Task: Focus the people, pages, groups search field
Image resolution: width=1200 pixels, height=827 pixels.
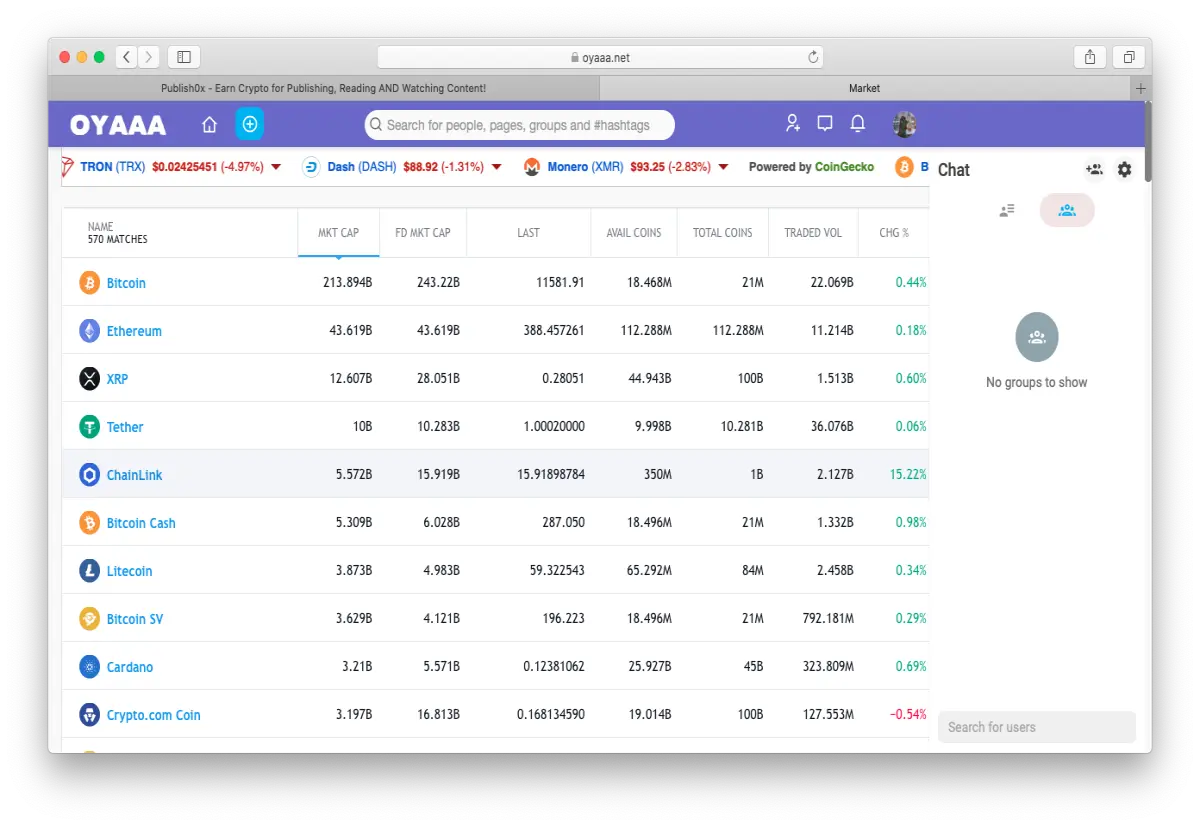Action: tap(520, 125)
